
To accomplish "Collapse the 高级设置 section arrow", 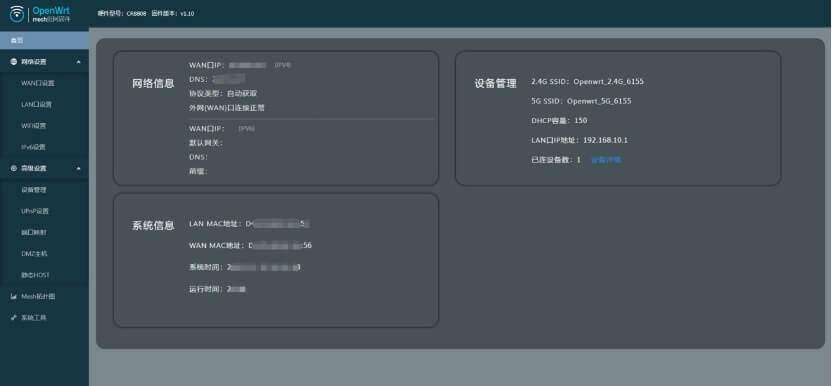I will 79,168.
